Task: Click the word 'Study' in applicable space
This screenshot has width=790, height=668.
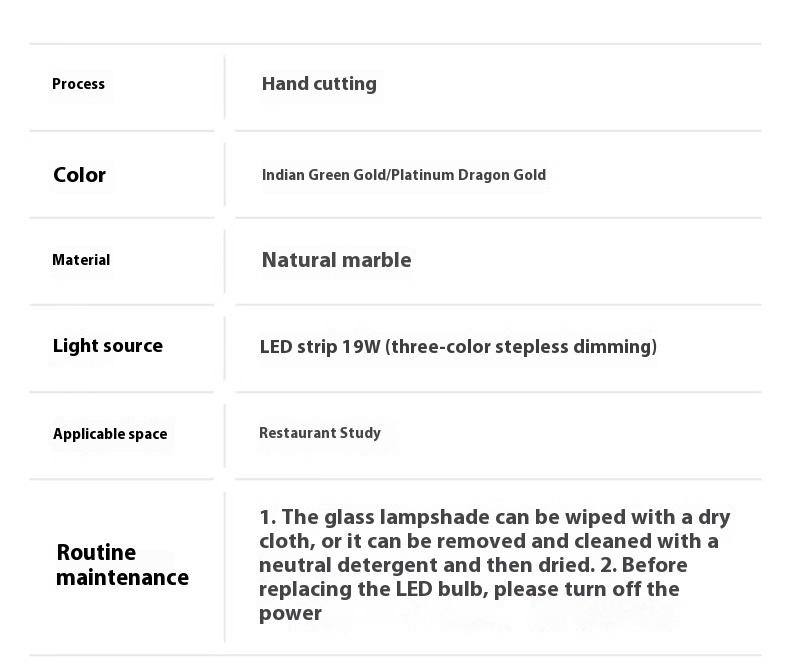Action: click(x=360, y=433)
